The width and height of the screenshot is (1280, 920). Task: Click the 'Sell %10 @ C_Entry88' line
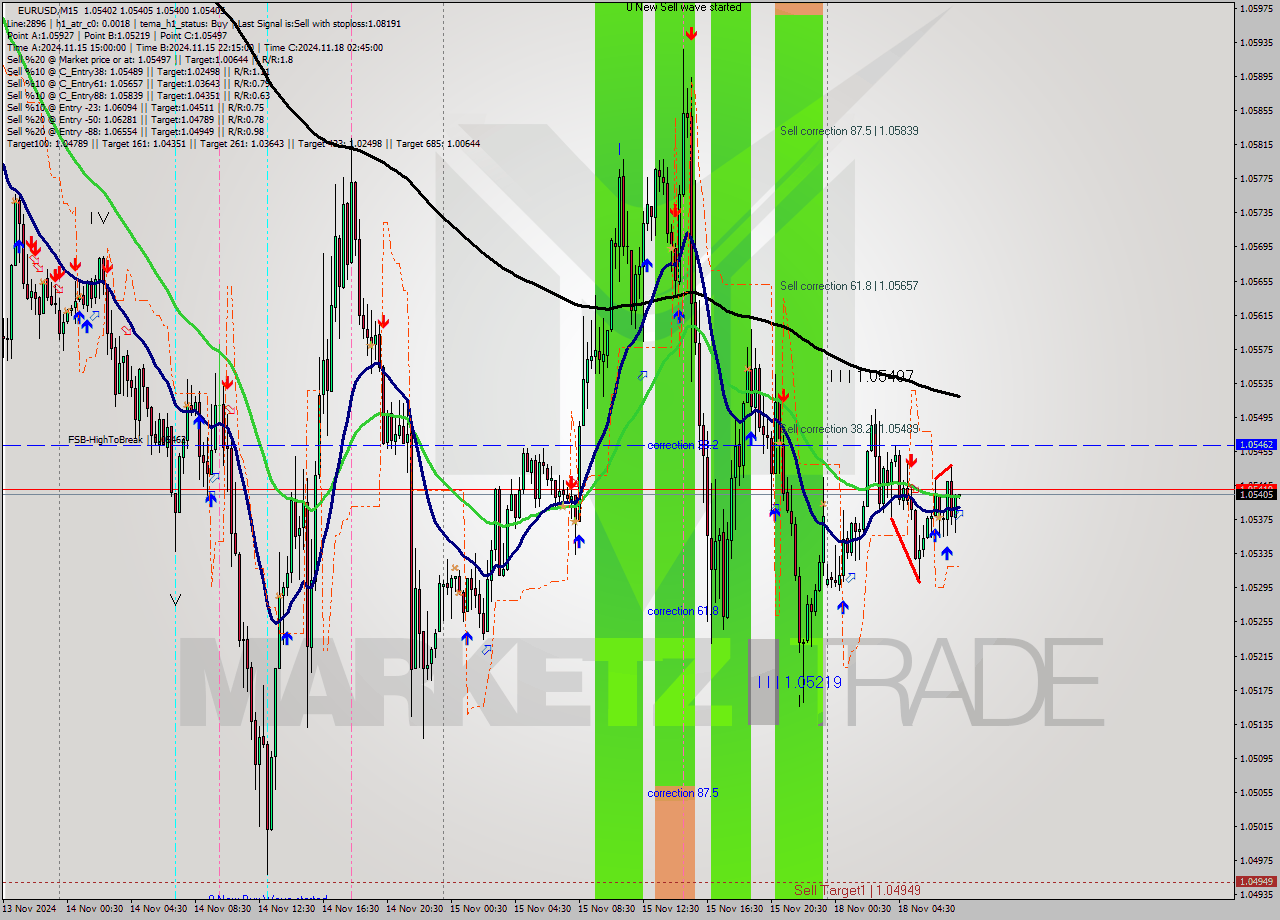tap(139, 95)
